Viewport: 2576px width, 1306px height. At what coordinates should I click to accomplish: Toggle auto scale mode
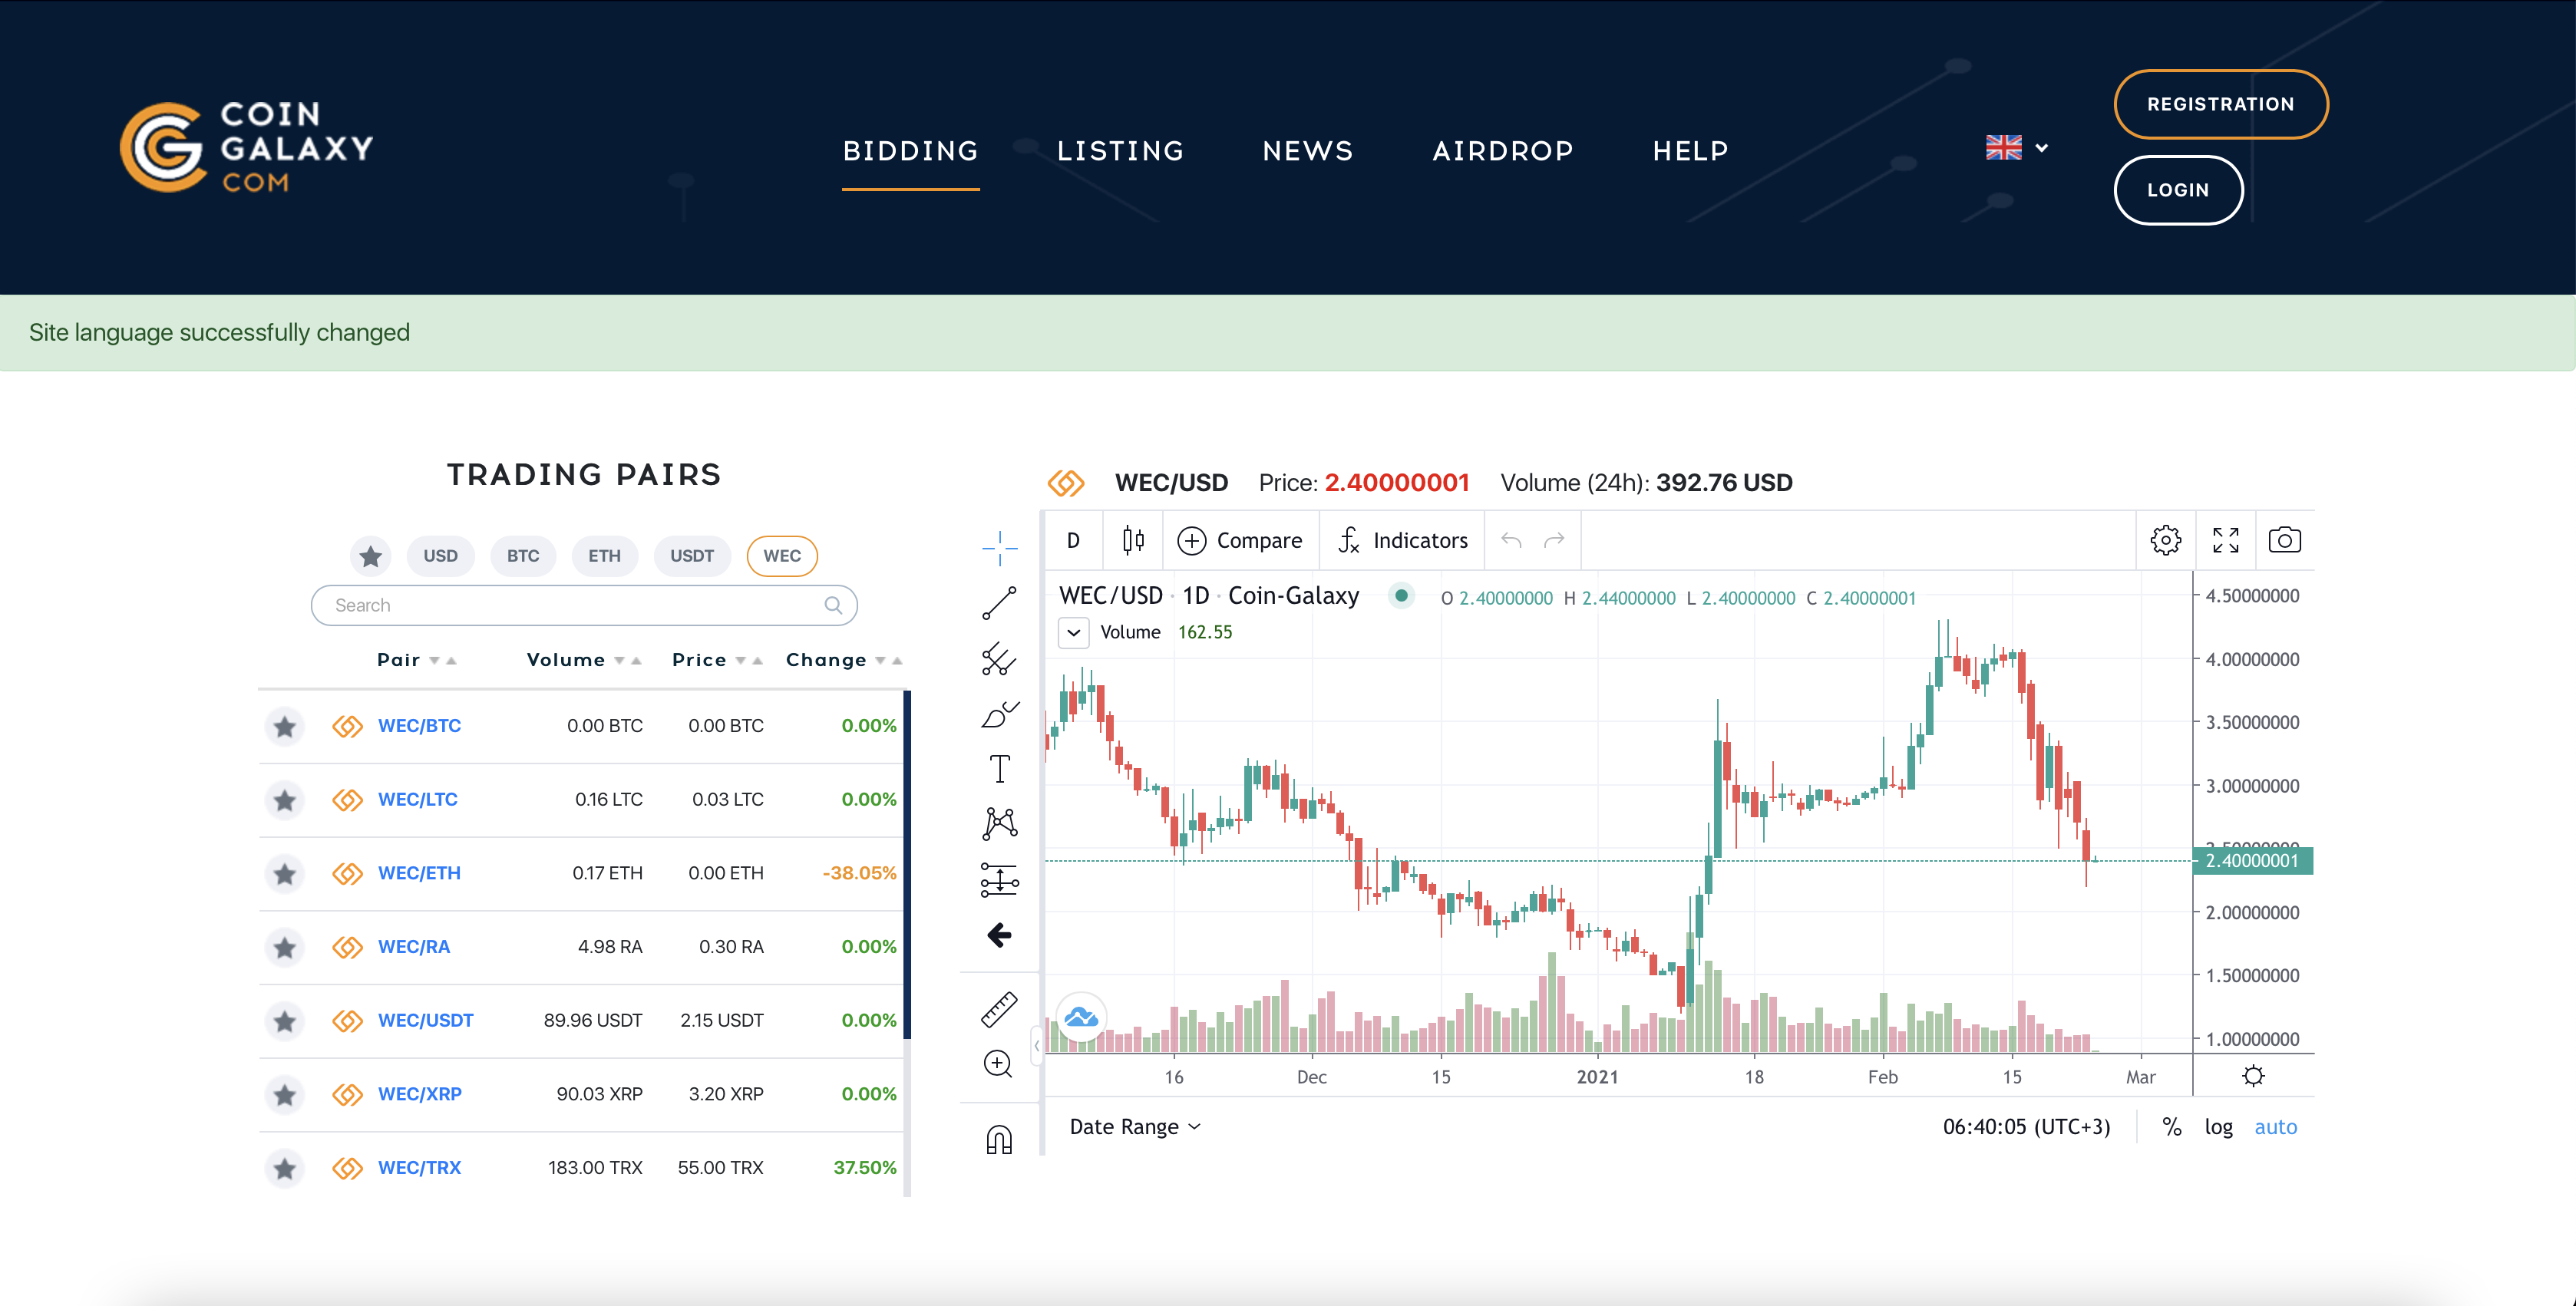[2275, 1127]
